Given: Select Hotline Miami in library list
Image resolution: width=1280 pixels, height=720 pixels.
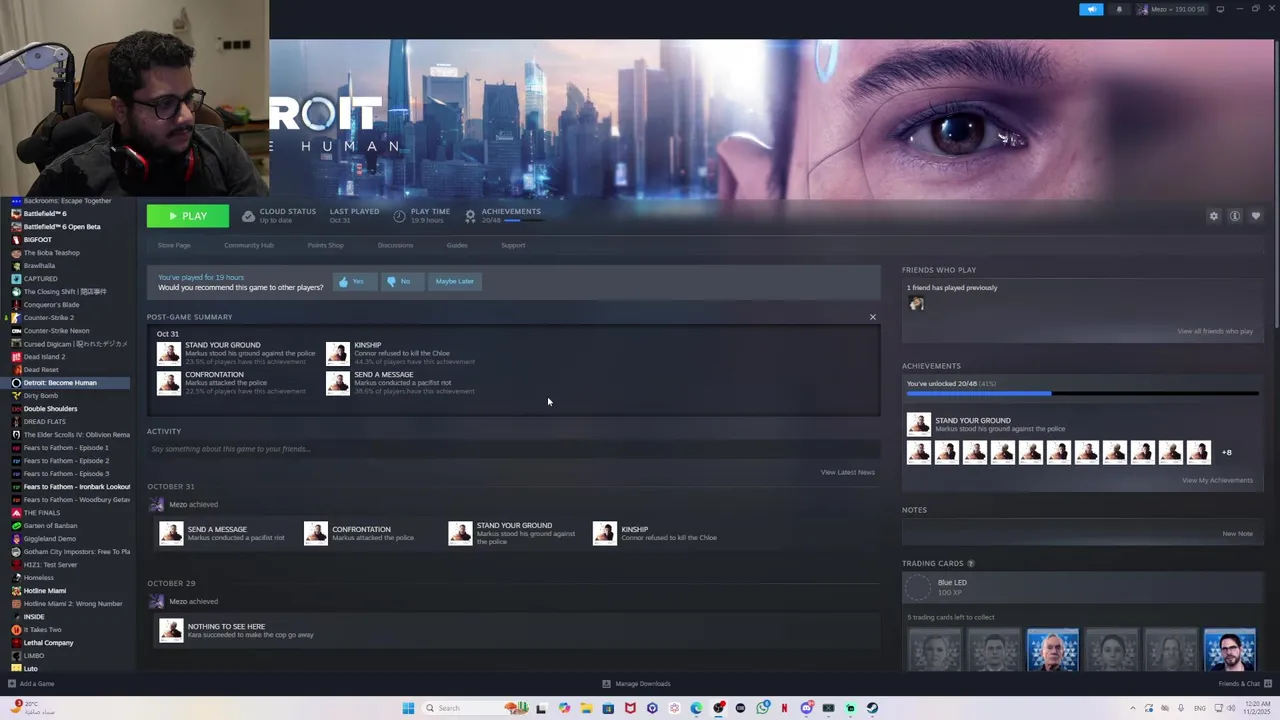Looking at the screenshot, I should click(44, 591).
